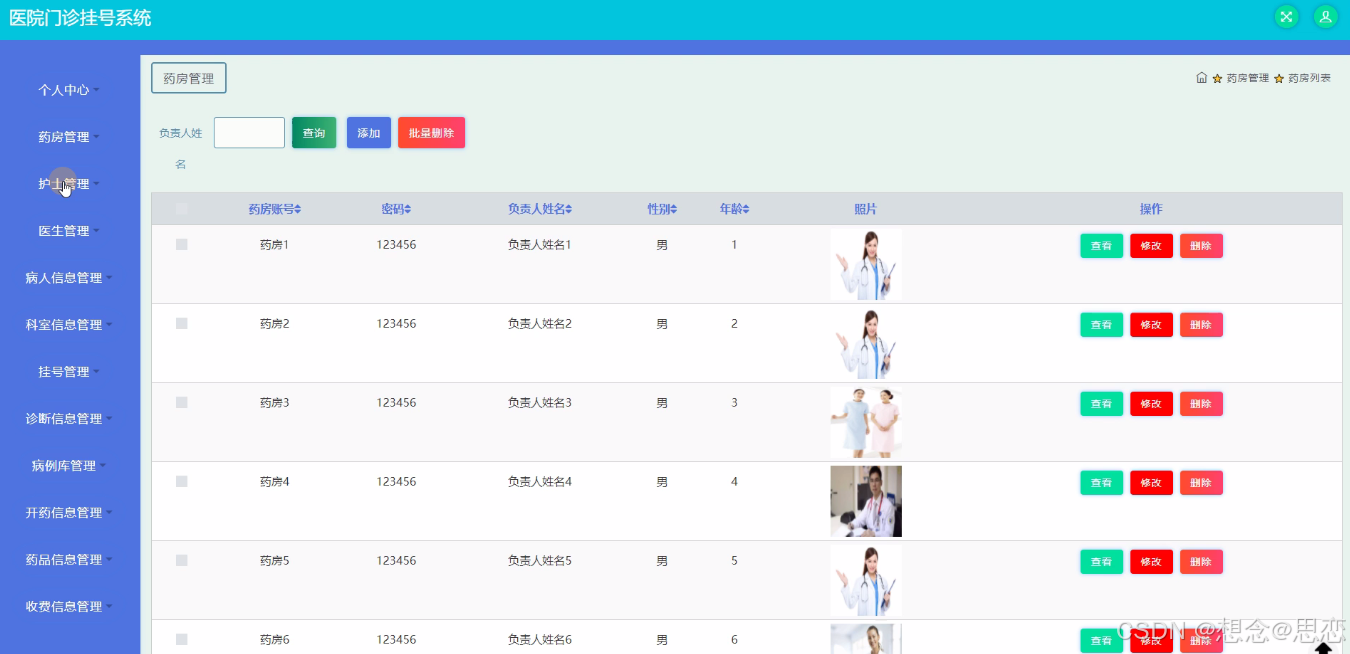The height and width of the screenshot is (654, 1350).
Task: Select the 药房管理 page tab
Action: click(x=189, y=78)
